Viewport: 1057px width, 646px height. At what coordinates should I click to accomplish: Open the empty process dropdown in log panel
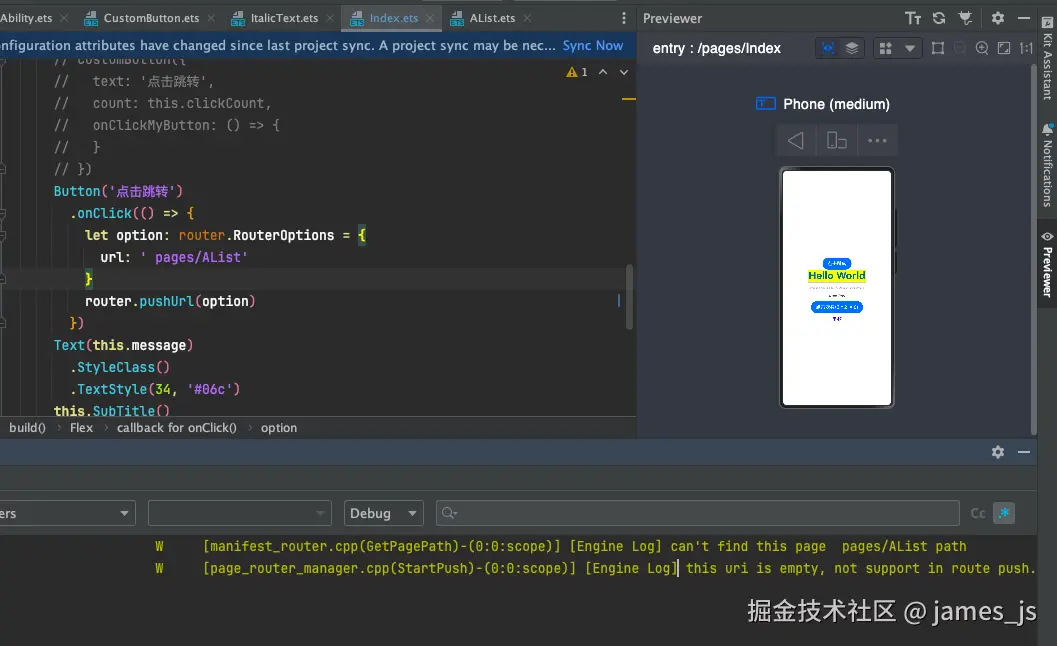click(x=239, y=513)
